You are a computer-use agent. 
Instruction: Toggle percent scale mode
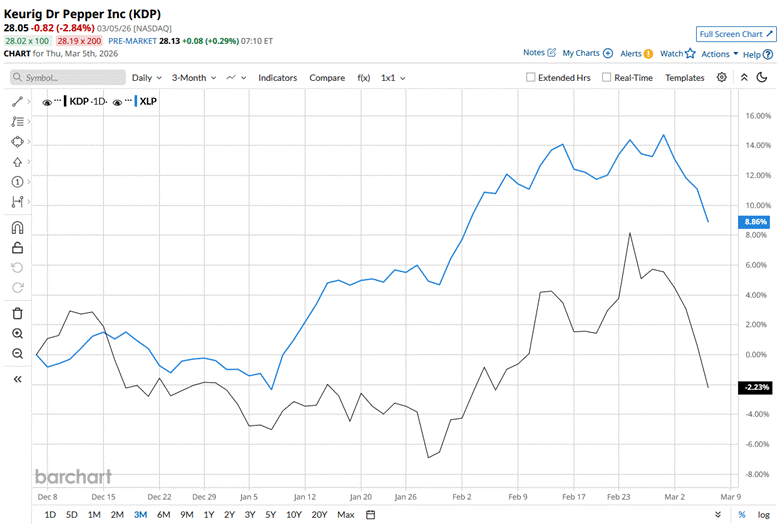(x=742, y=515)
